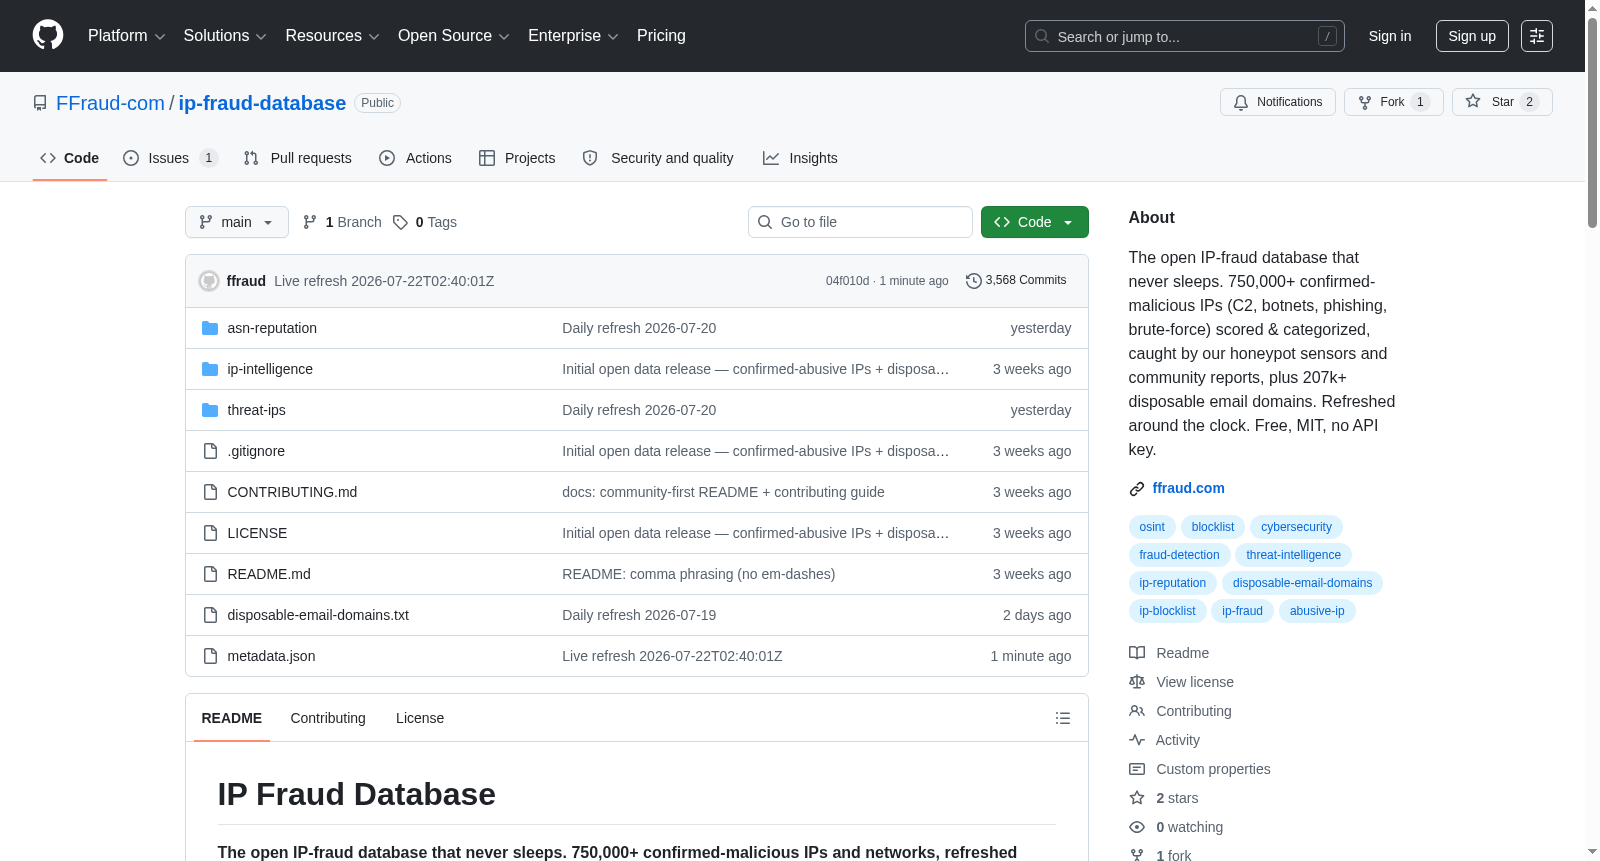Image resolution: width=1600 pixels, height=861 pixels.
Task: Select the cybersecurity topic tag
Action: pos(1296,527)
